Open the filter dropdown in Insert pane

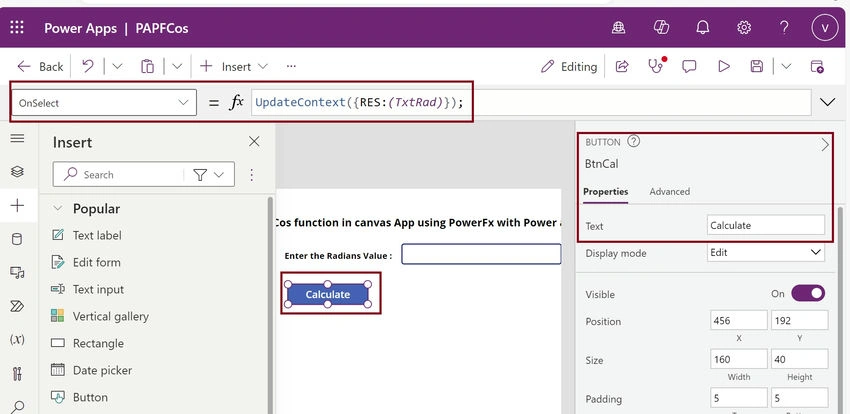(x=209, y=174)
